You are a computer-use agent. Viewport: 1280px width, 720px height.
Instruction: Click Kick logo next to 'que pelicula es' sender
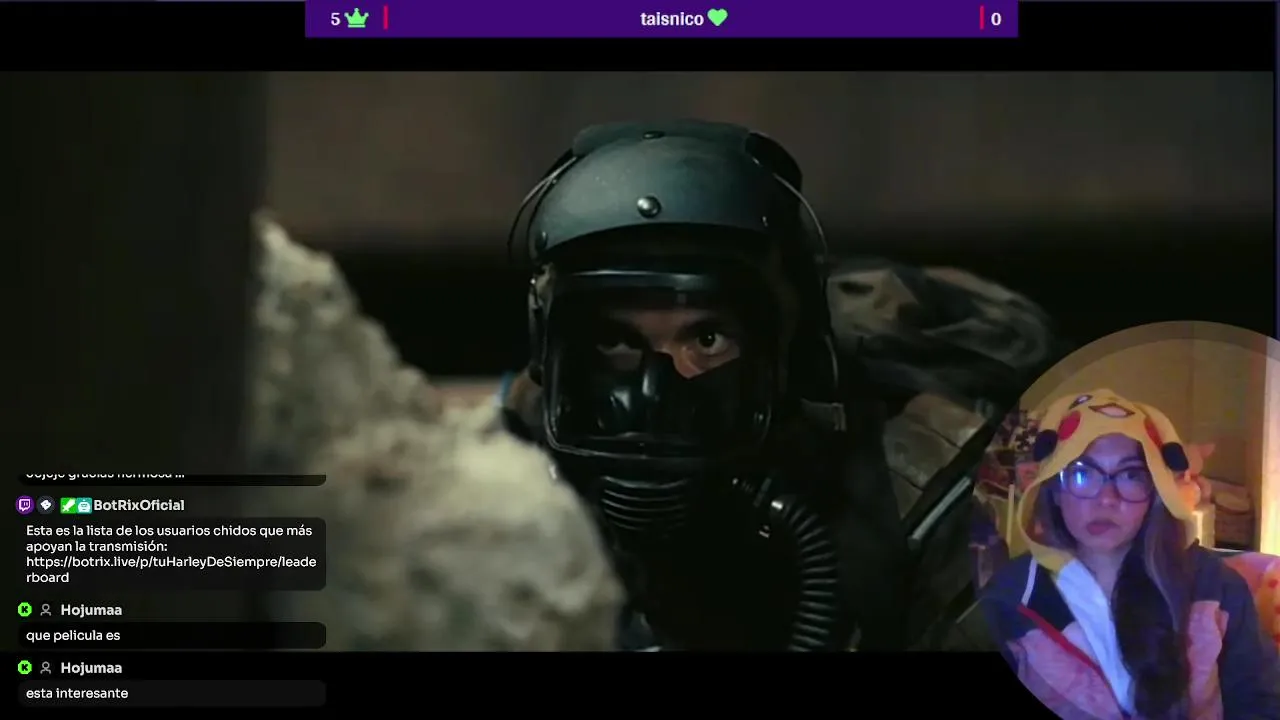25,610
